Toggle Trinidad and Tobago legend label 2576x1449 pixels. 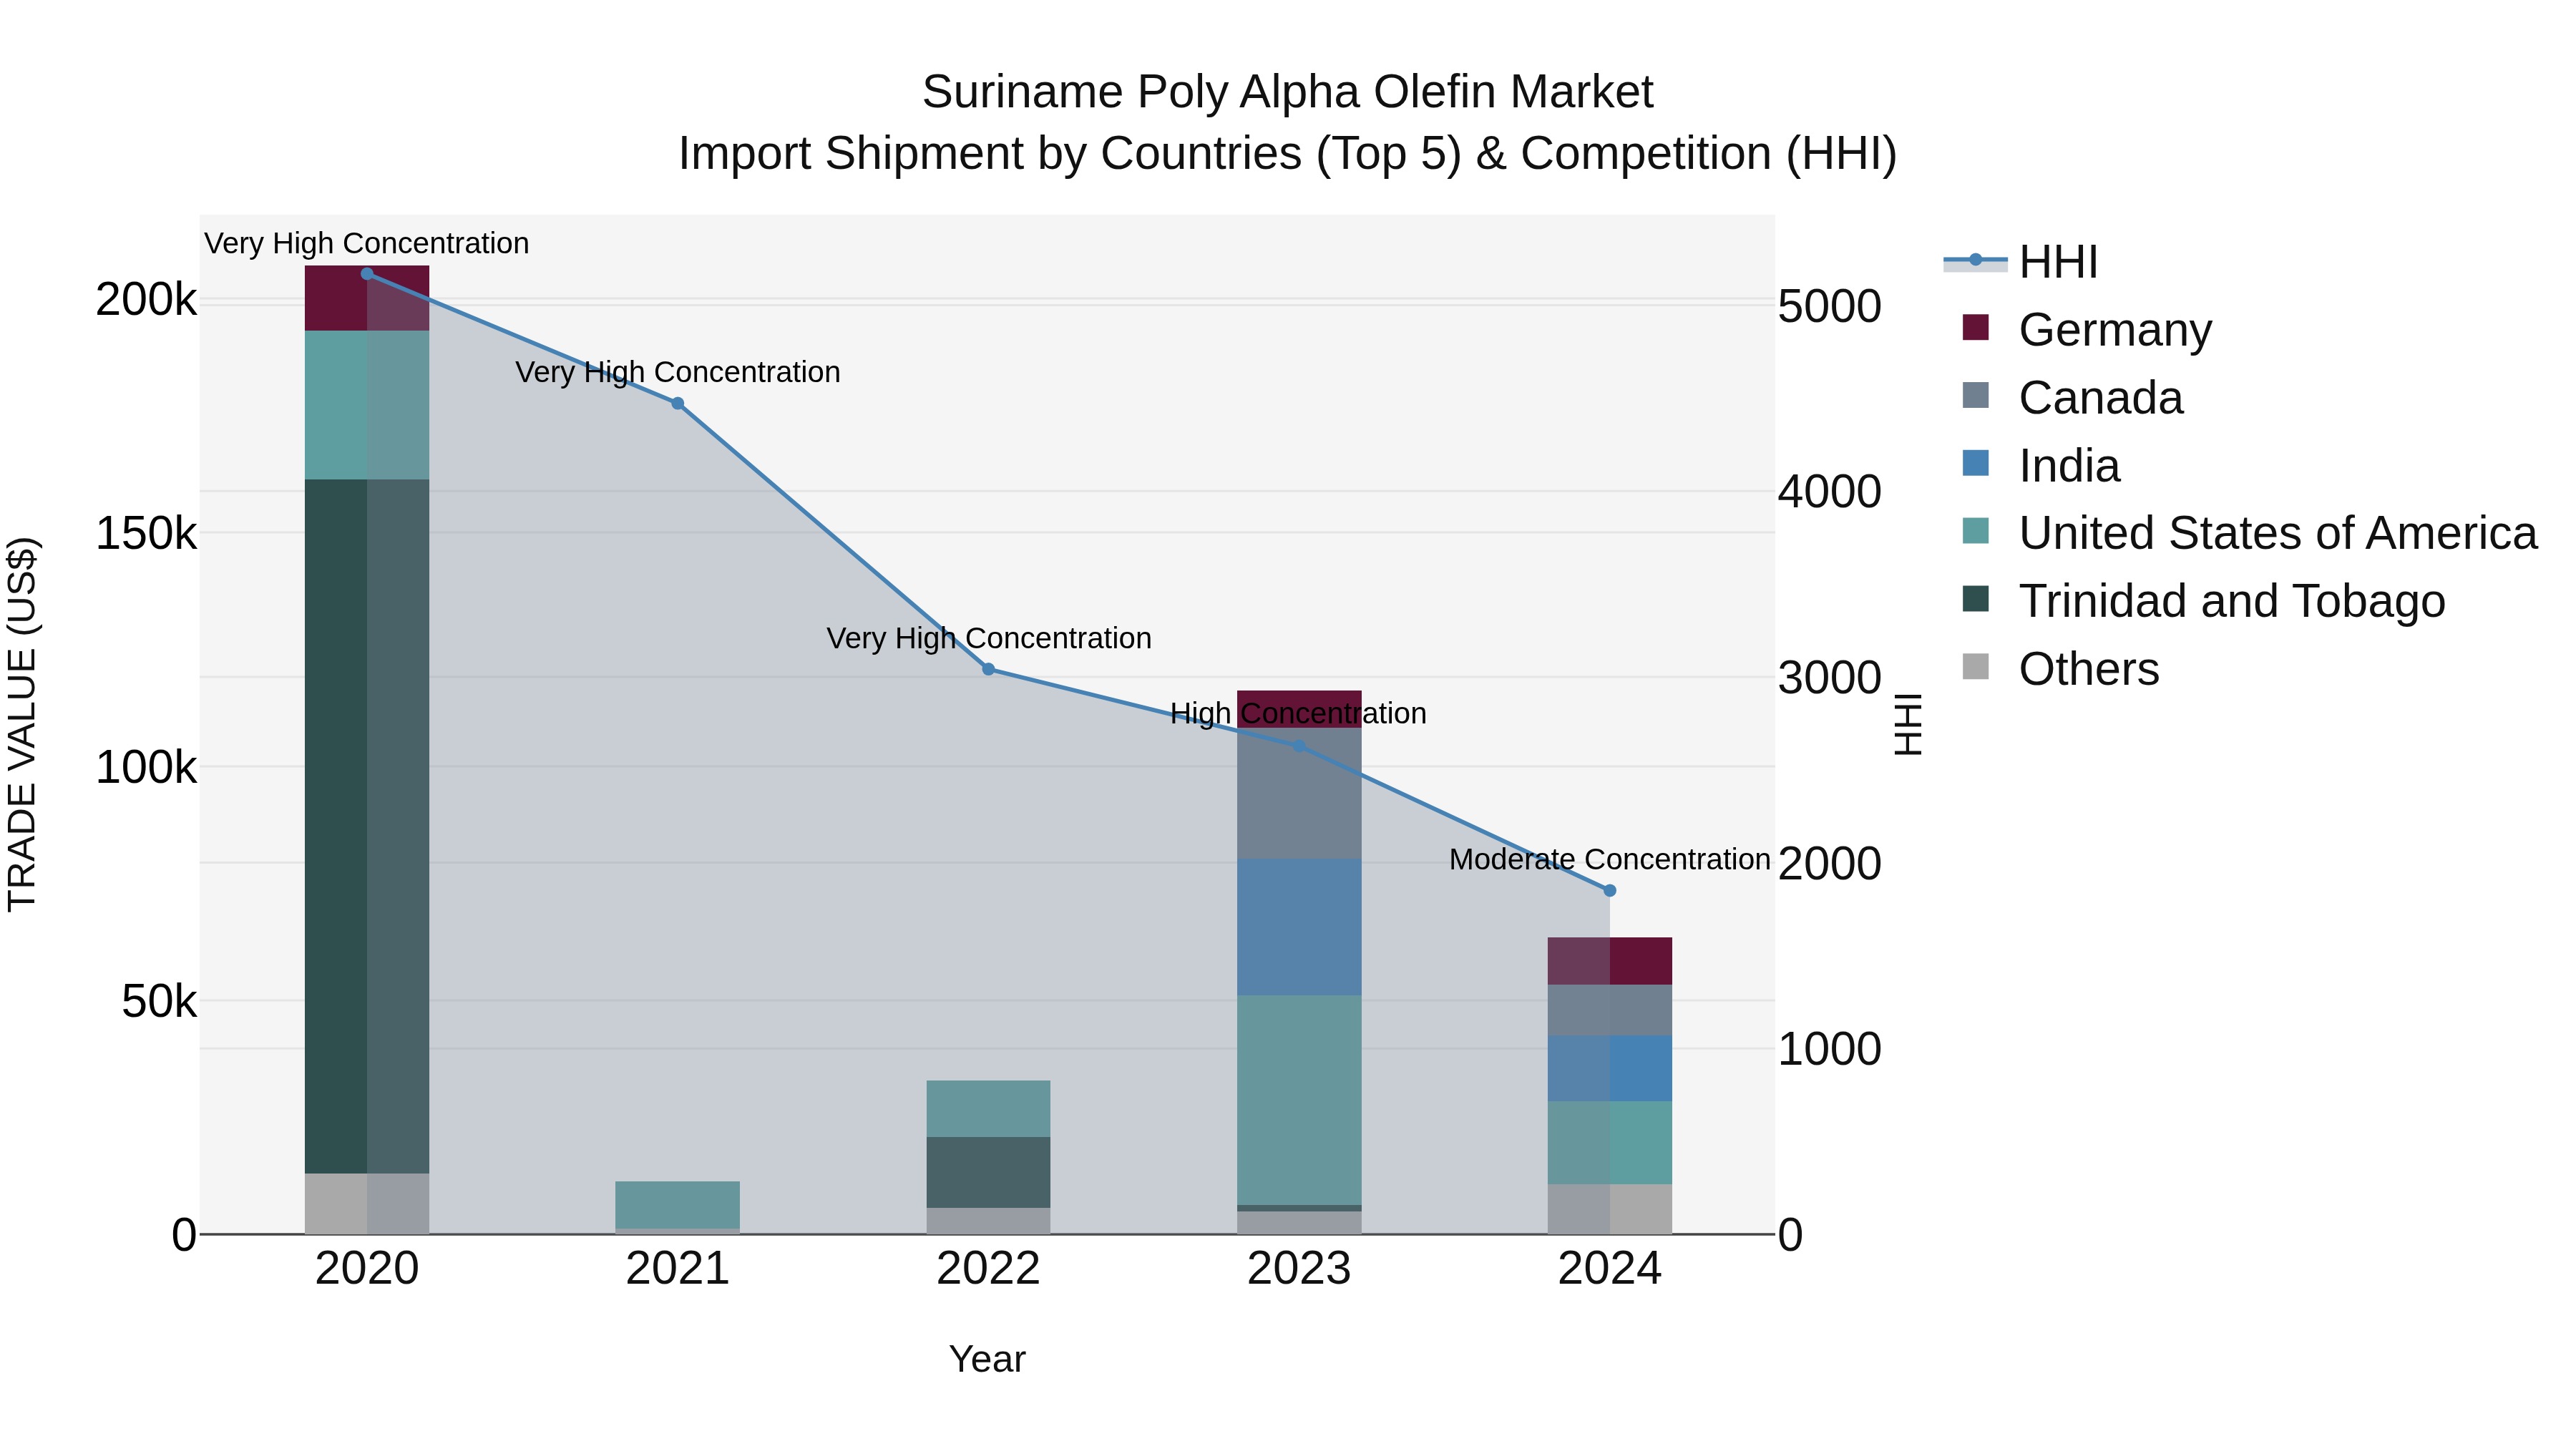pos(2232,601)
